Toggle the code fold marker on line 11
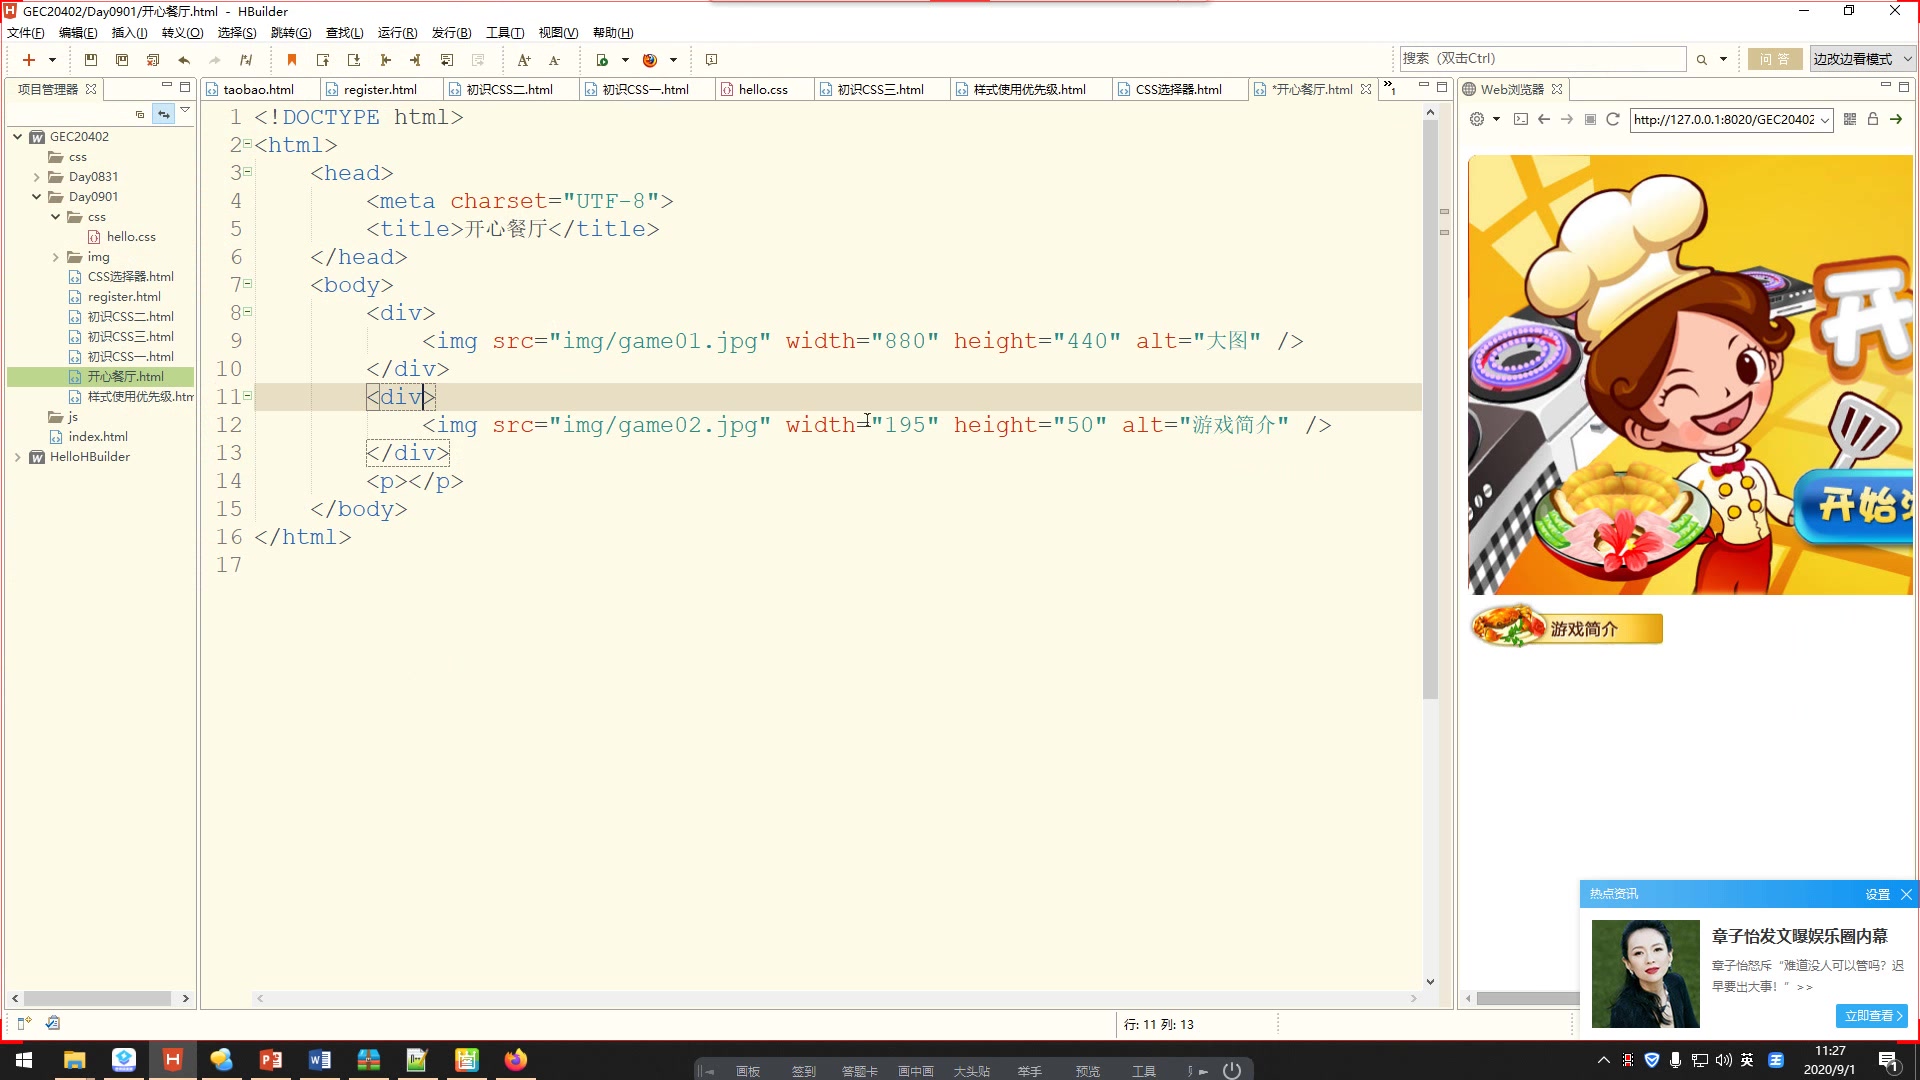This screenshot has width=1920, height=1080. pos(247,396)
